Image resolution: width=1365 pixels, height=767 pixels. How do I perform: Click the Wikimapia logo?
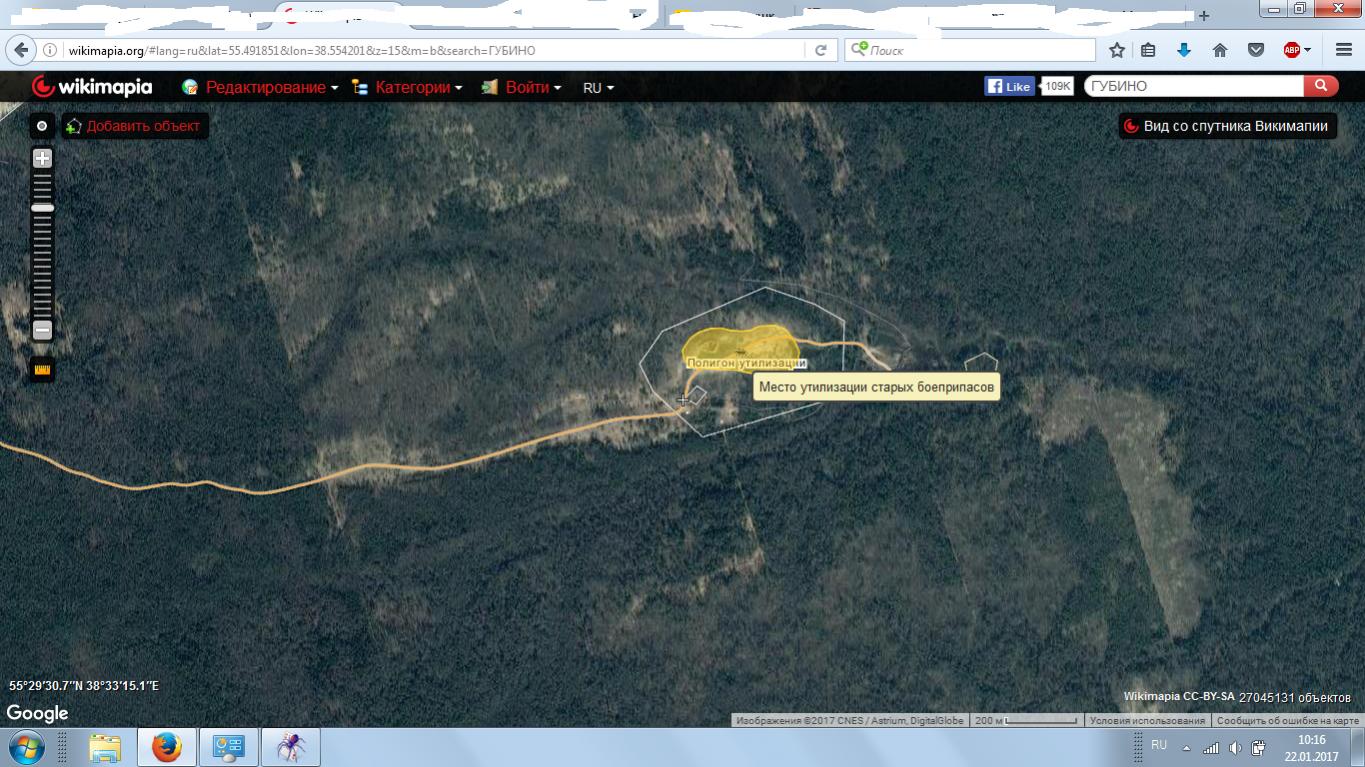click(x=92, y=87)
